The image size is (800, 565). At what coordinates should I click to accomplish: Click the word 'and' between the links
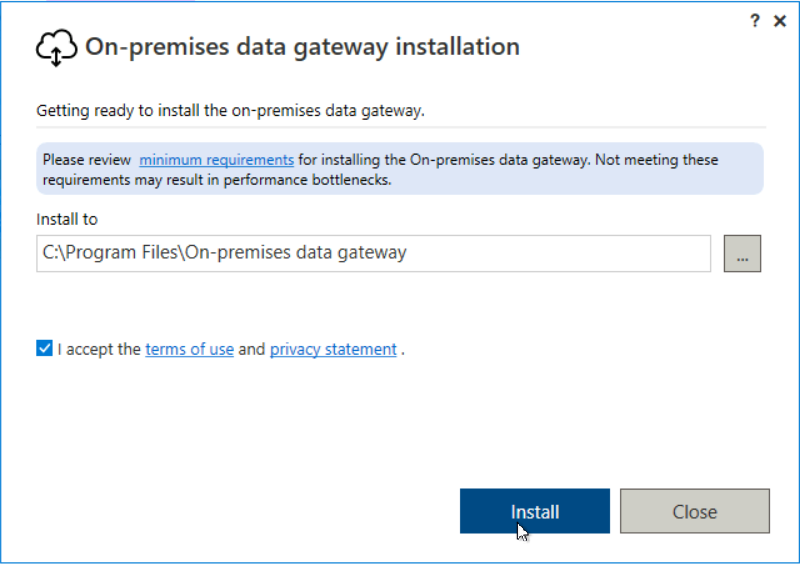tap(251, 349)
